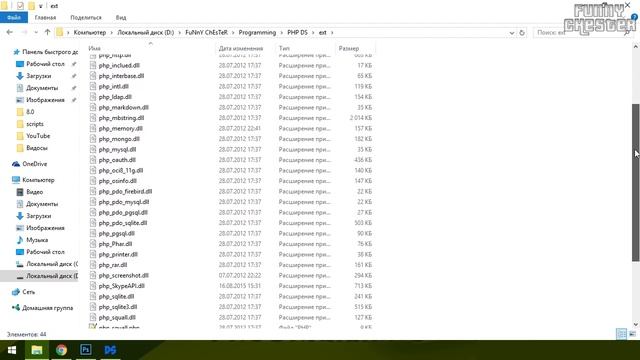
Task: Refresh the current folder view
Action: point(522,33)
